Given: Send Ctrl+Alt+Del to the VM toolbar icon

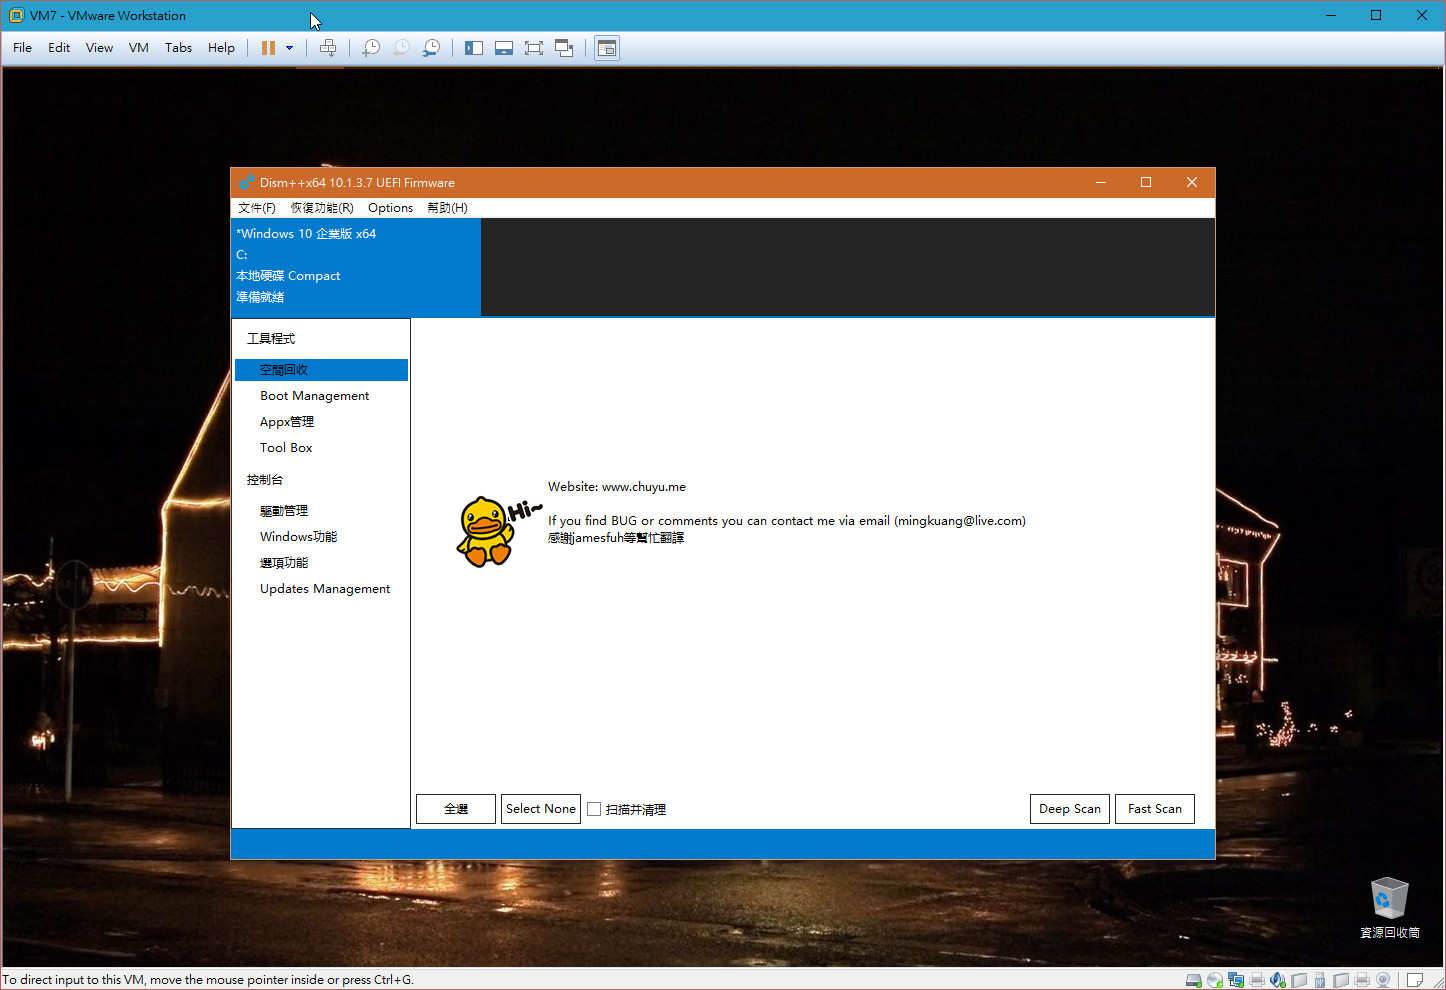Looking at the screenshot, I should (328, 48).
